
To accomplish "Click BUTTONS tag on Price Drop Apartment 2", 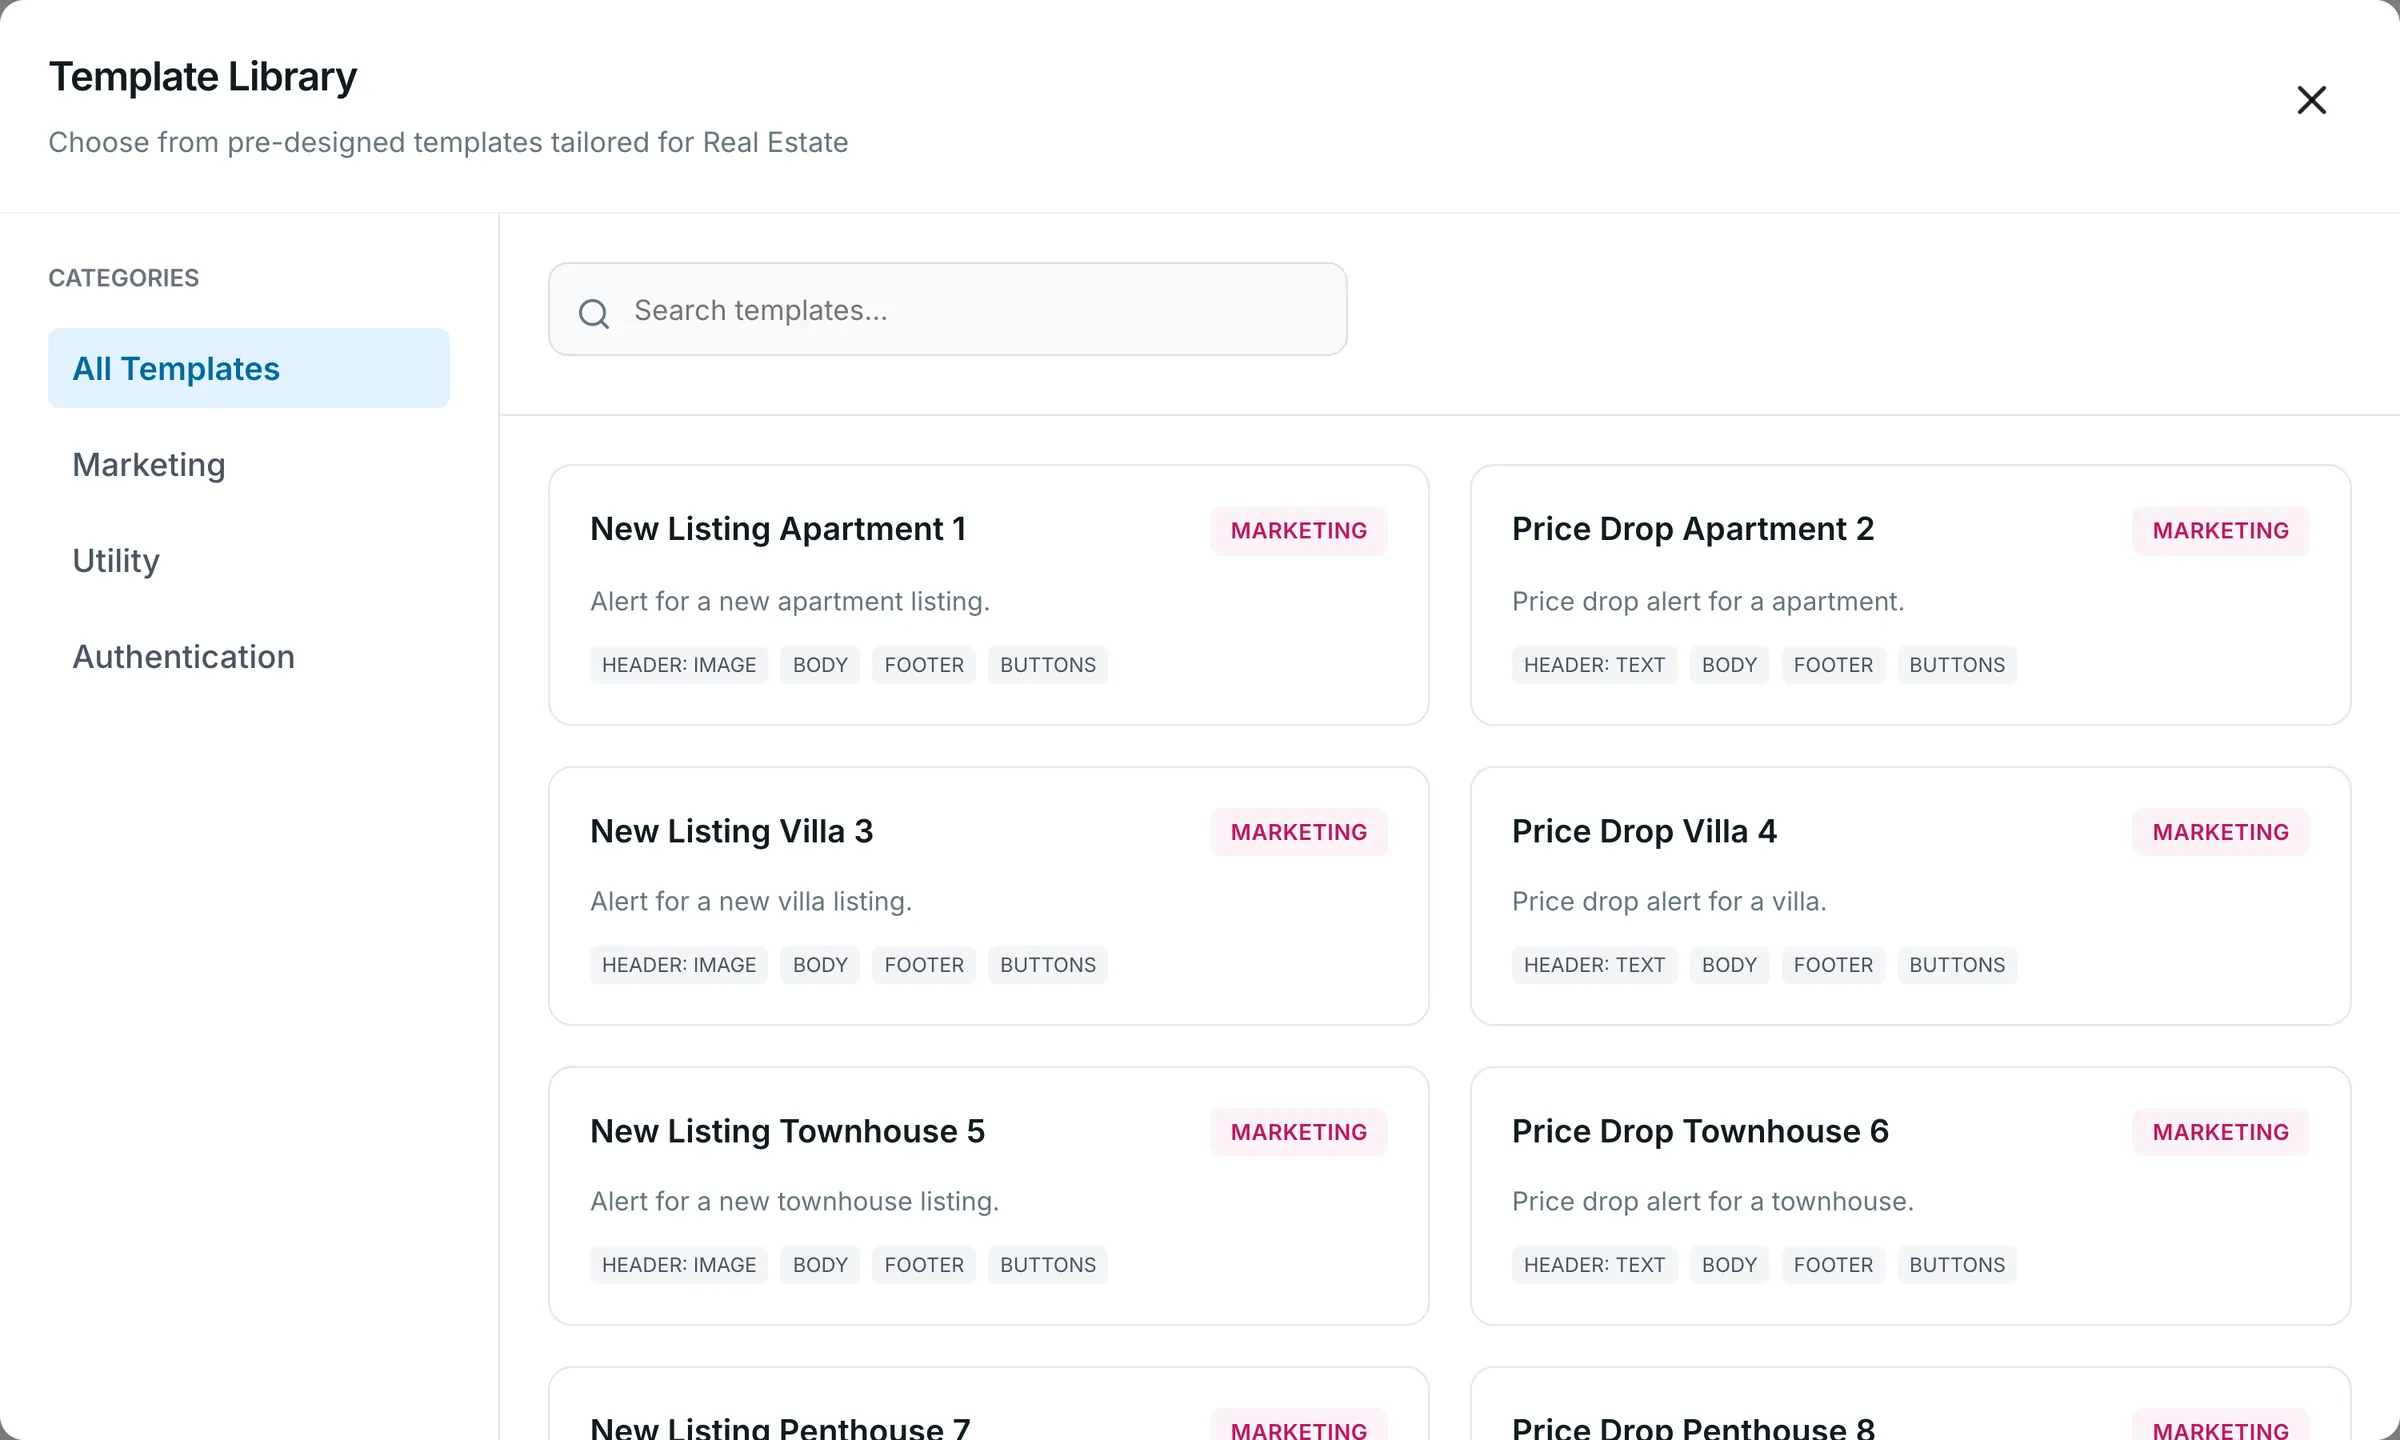I will point(1957,665).
